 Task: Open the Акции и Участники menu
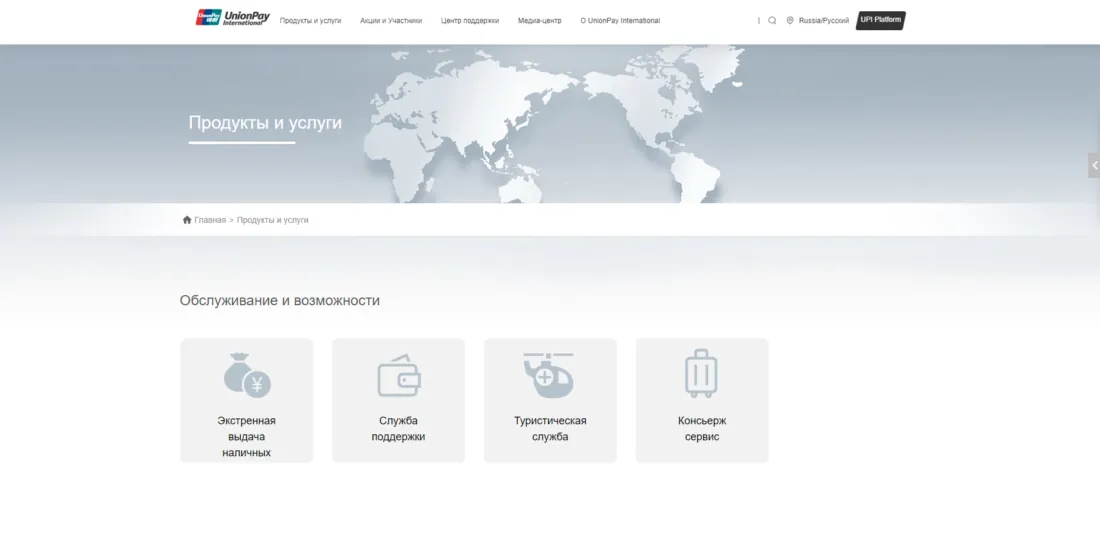pos(391,21)
